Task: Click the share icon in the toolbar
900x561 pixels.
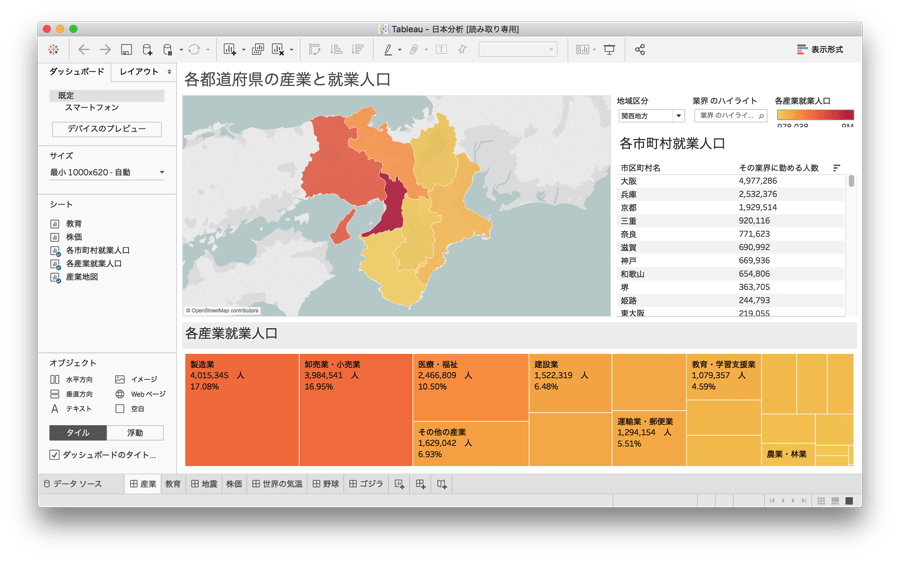Action: click(x=640, y=49)
